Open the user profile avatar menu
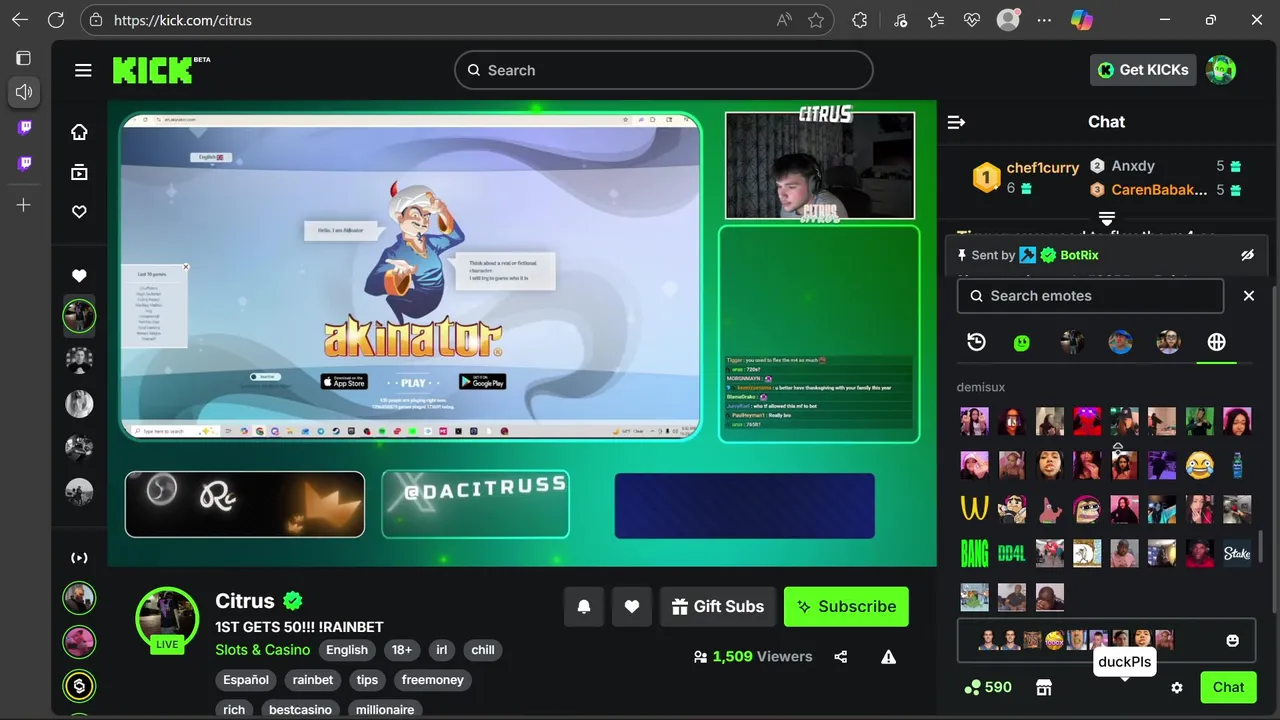This screenshot has height=720, width=1280. pos(1221,70)
